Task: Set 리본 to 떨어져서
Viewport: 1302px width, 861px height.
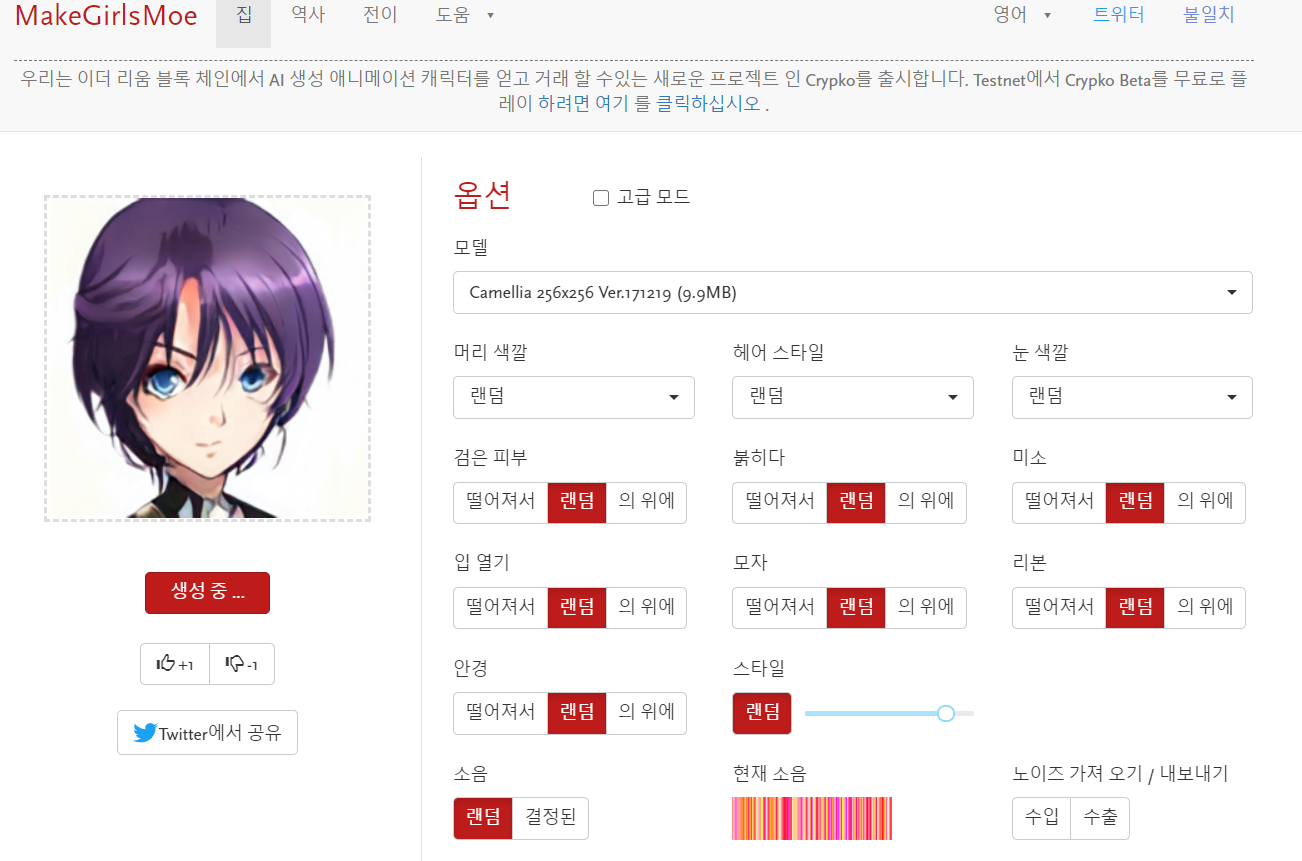Action: pyautogui.click(x=1059, y=607)
